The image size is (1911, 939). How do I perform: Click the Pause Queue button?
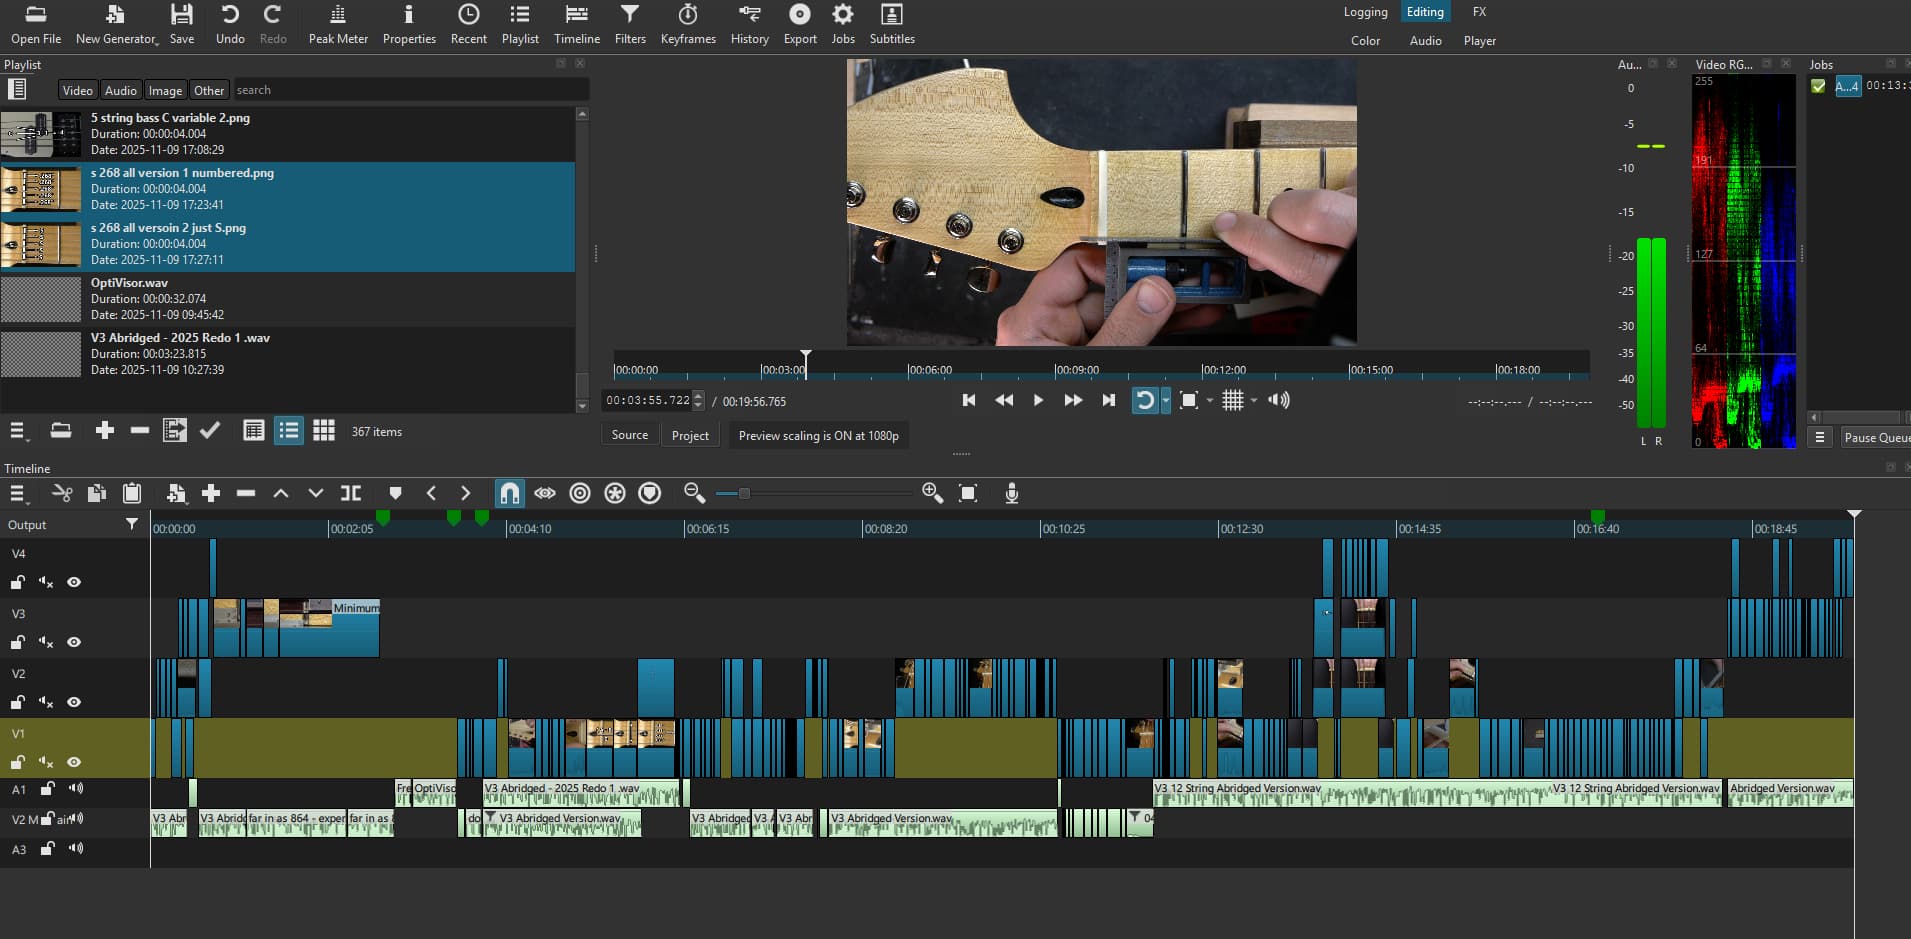pos(1875,437)
